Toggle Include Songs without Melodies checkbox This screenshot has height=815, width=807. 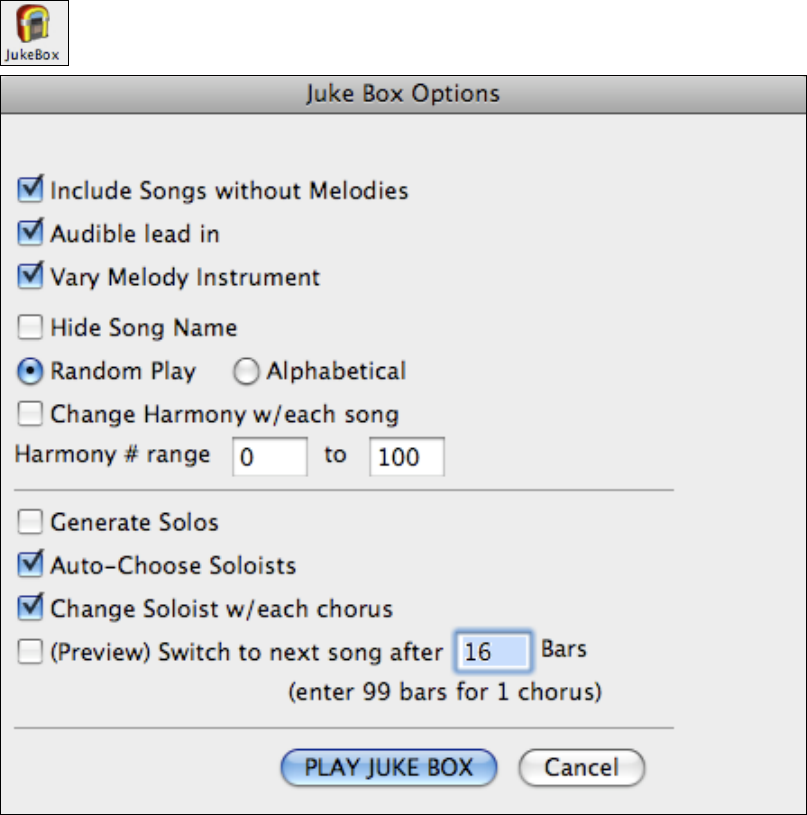pos(31,189)
